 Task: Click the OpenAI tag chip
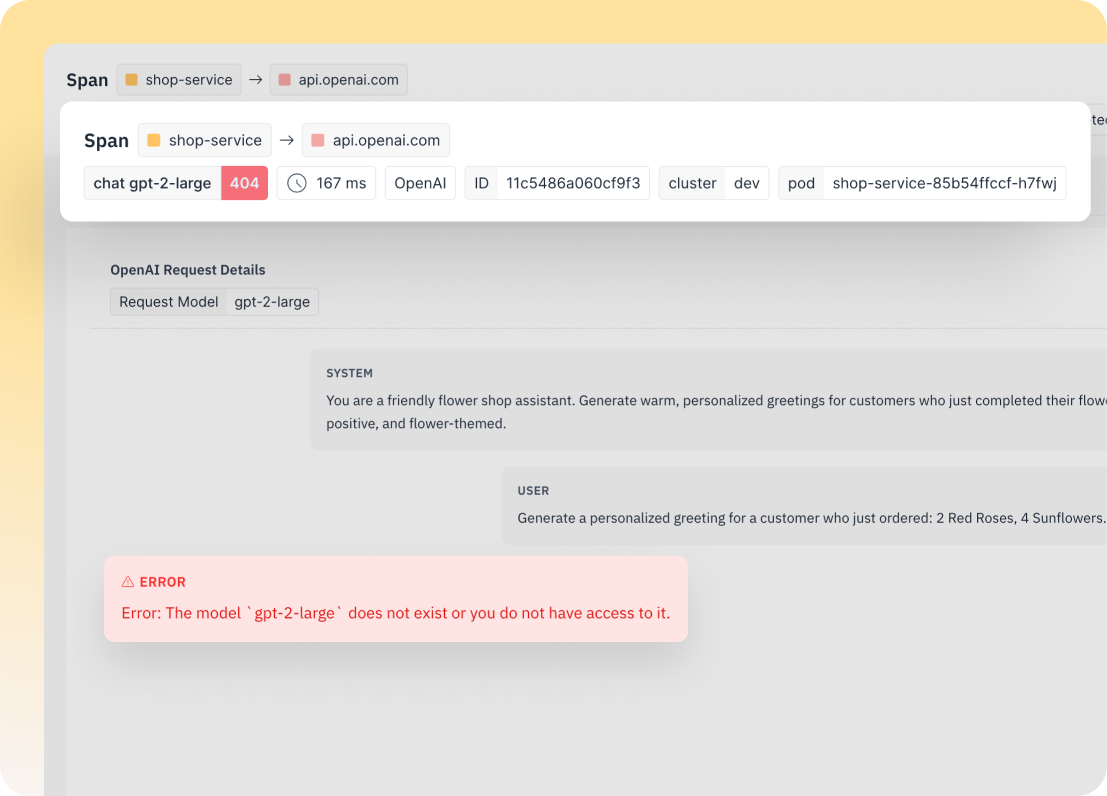pyautogui.click(x=420, y=184)
